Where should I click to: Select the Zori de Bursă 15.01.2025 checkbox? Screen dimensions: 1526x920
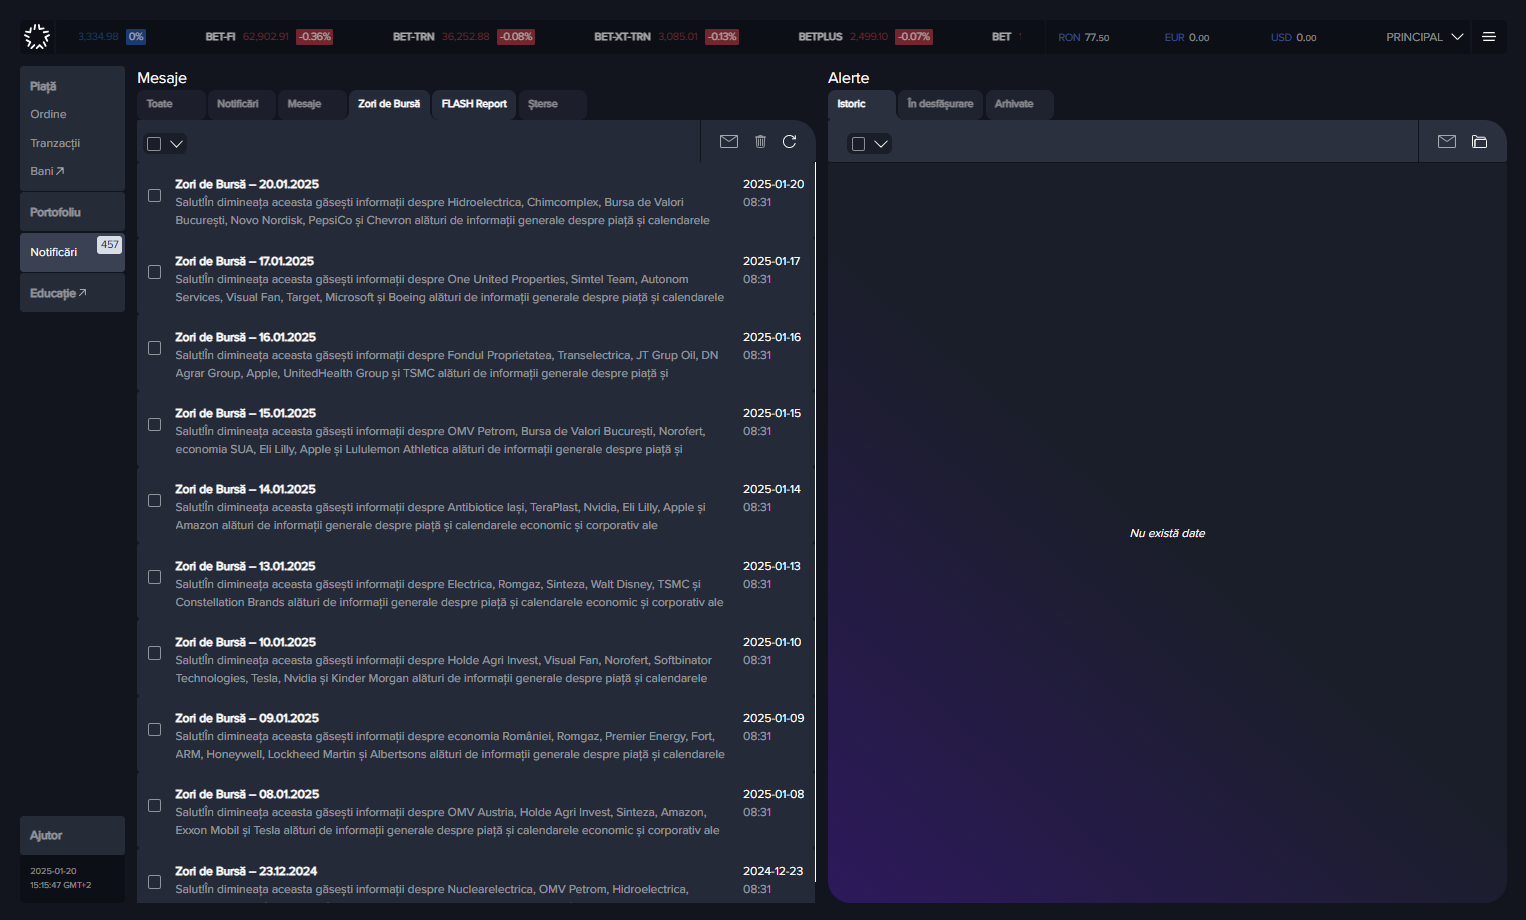pos(154,424)
